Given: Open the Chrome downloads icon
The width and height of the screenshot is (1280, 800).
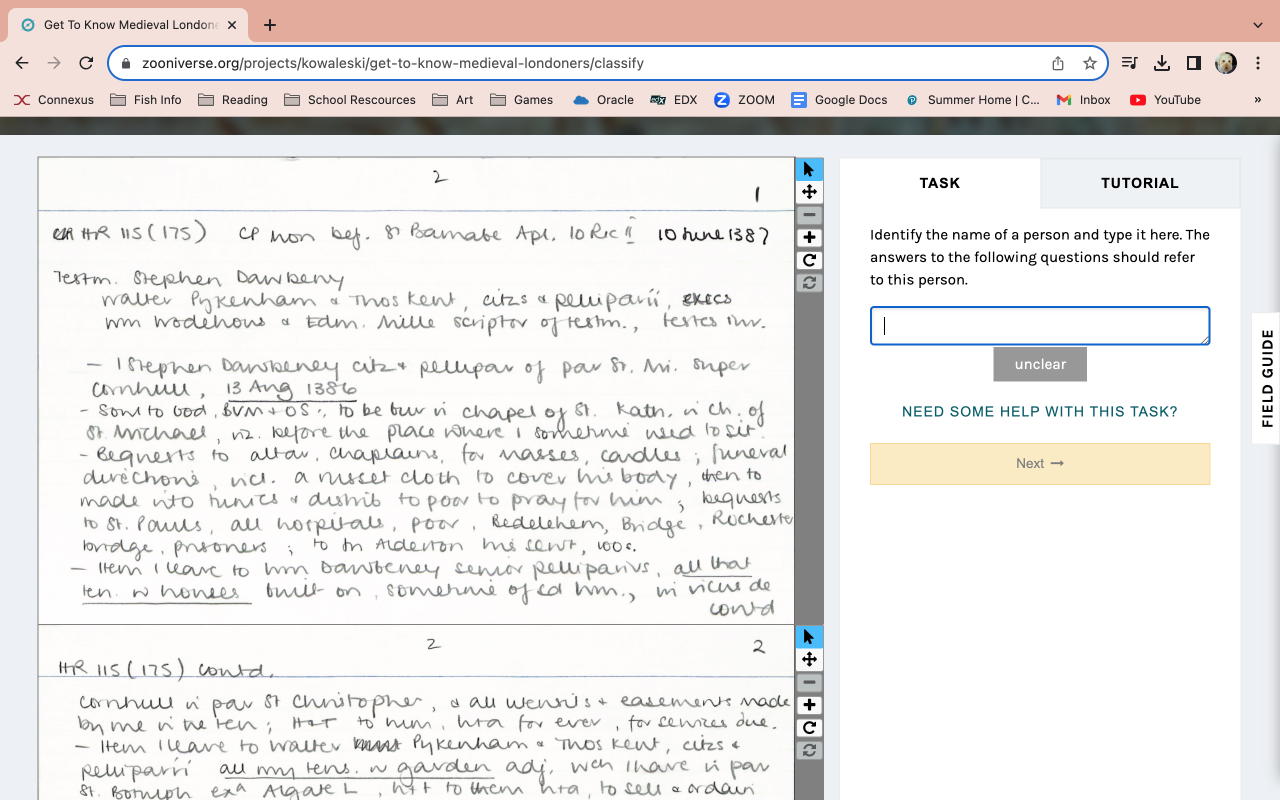Looking at the screenshot, I should pos(1162,63).
